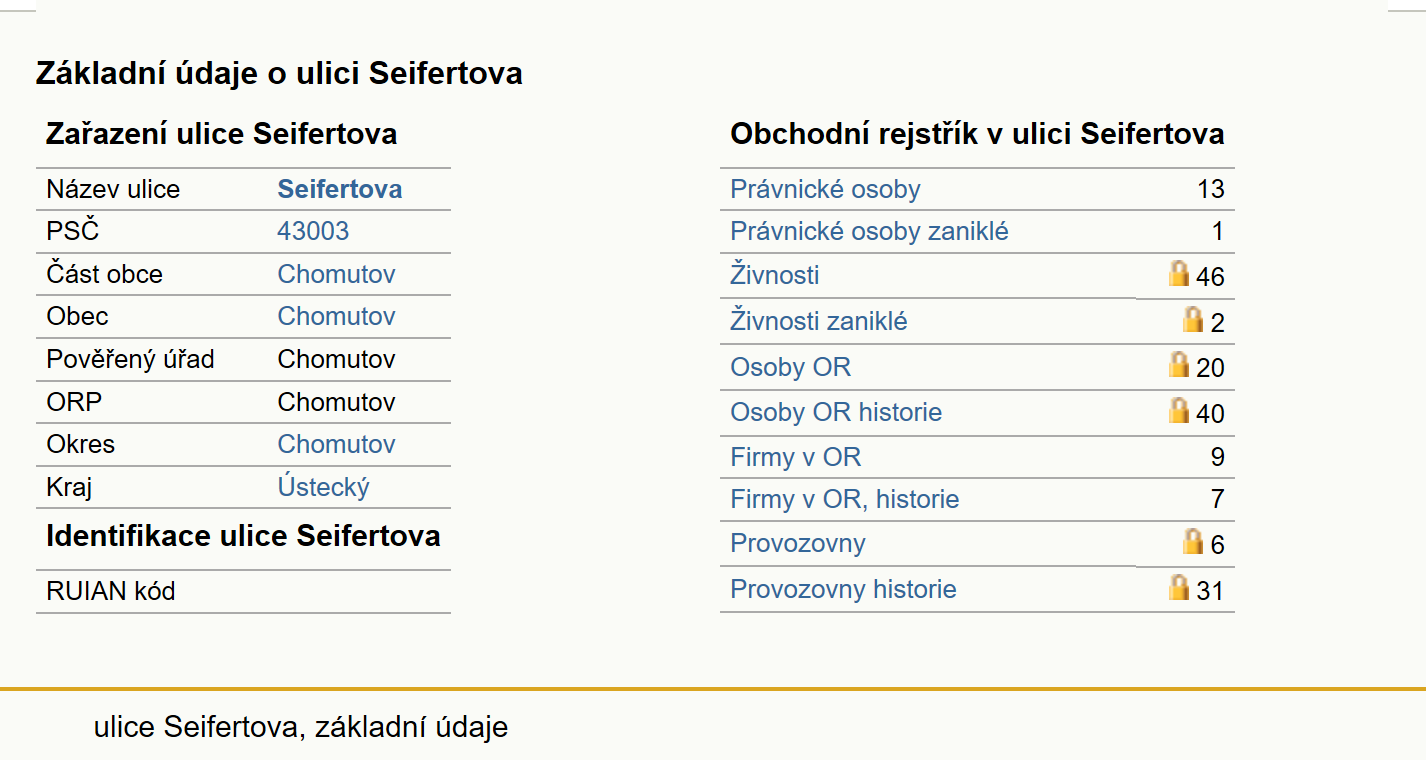Click the lock icon in Osoby OR historie row
This screenshot has width=1426, height=760.
(1180, 410)
